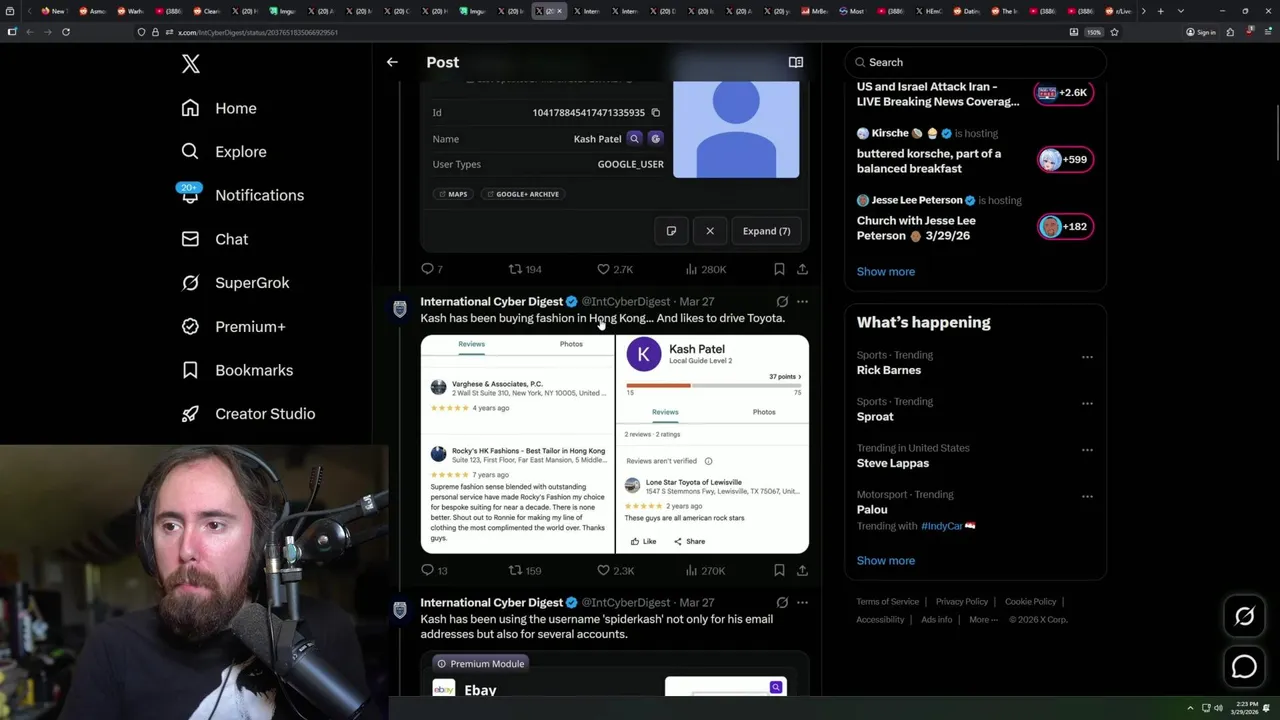Repost the tweet with 159 reposts
Screen dimensions: 1280x720
click(x=525, y=570)
